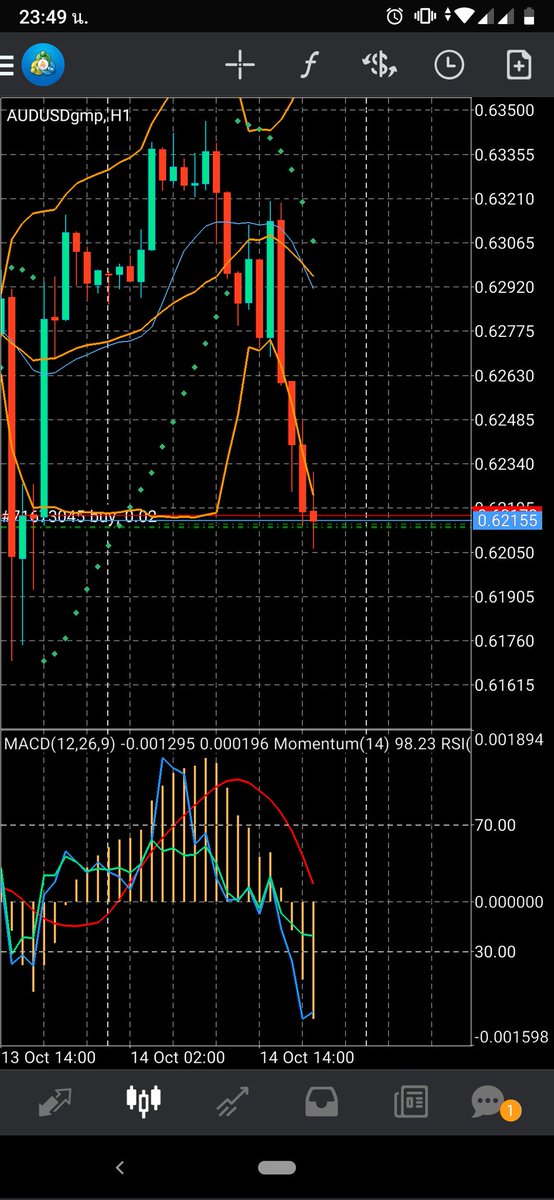Open the currency symbol selector icon
Screen dimensions: 554x1200
[x=379, y=66]
